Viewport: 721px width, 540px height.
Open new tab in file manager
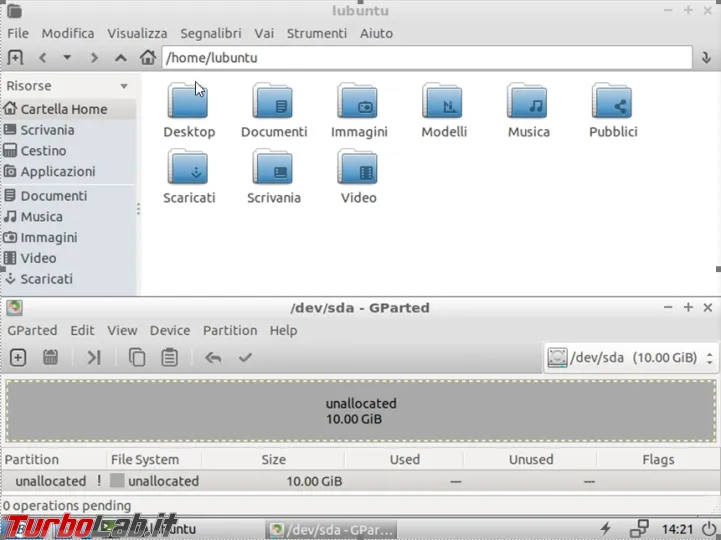click(15, 58)
